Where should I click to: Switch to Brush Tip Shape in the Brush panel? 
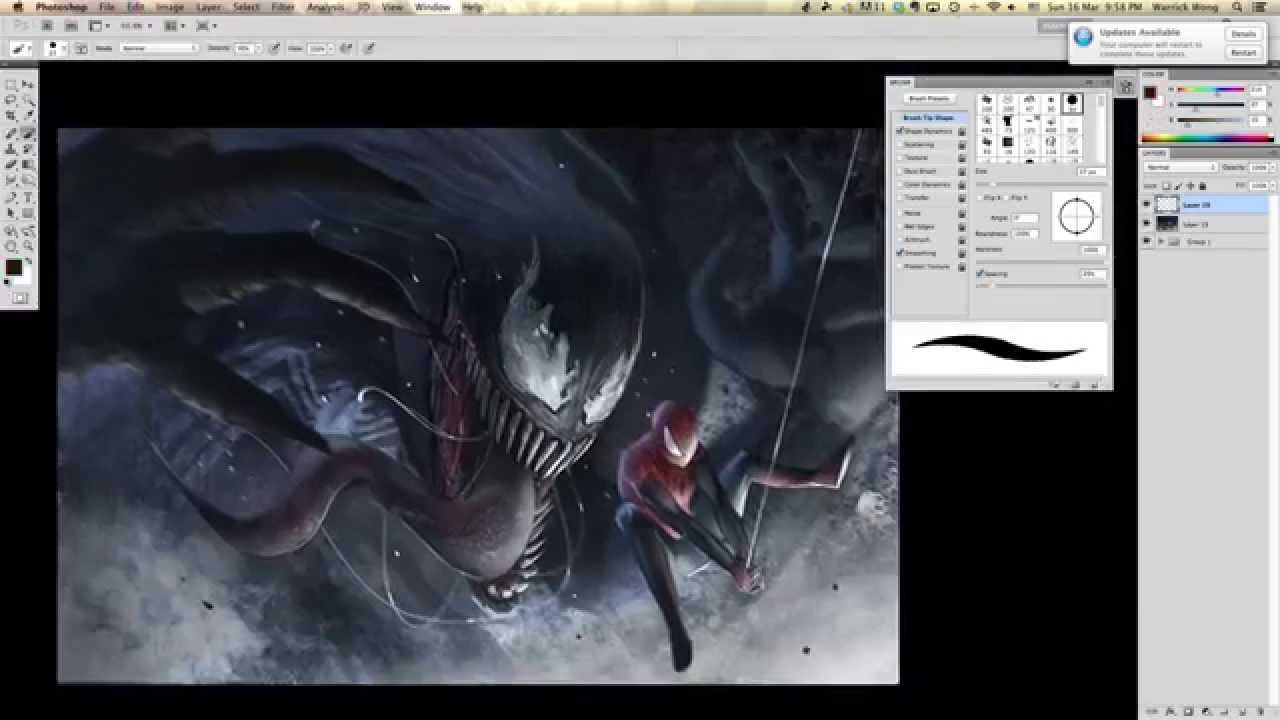pos(929,118)
